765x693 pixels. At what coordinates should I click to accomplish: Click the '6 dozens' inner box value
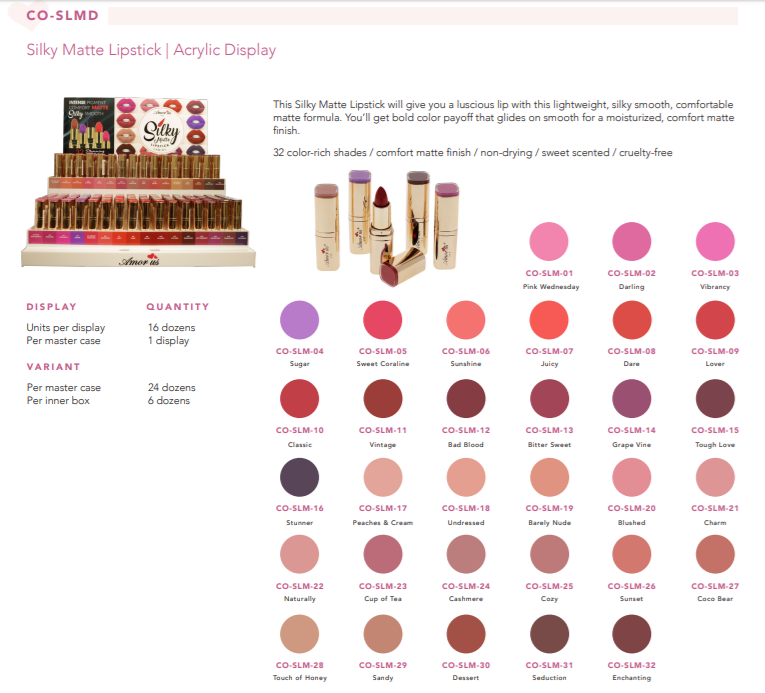click(x=169, y=401)
